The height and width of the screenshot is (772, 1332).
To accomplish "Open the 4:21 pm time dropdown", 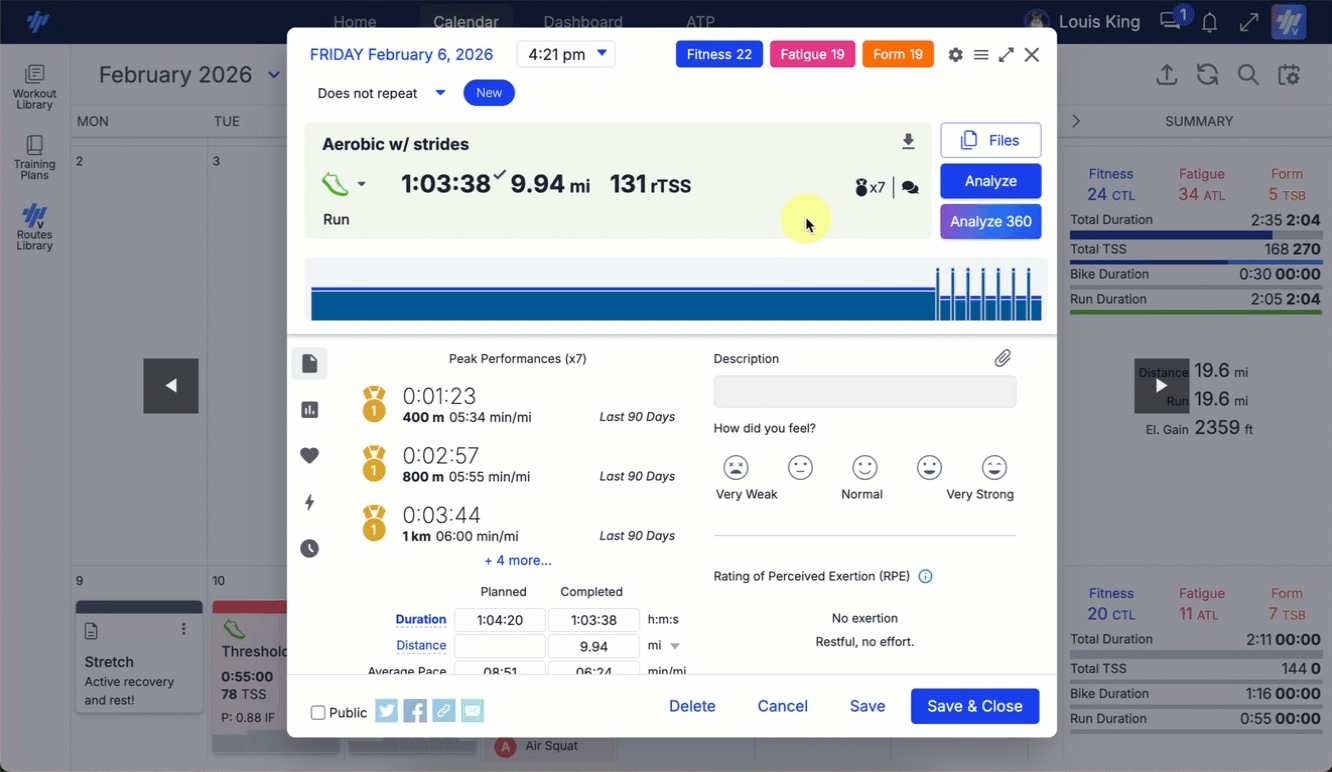I will (x=565, y=54).
